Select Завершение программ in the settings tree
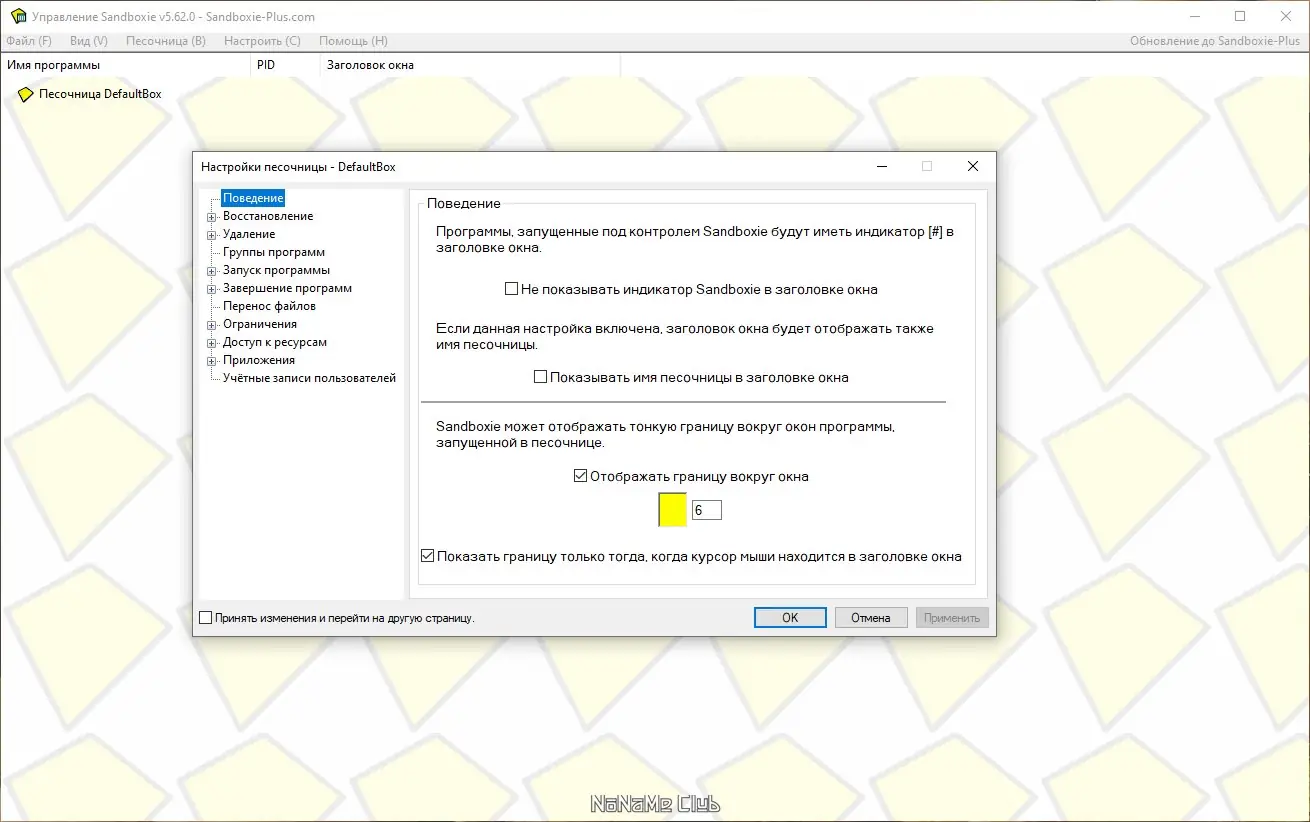This screenshot has height=822, width=1310. (287, 288)
